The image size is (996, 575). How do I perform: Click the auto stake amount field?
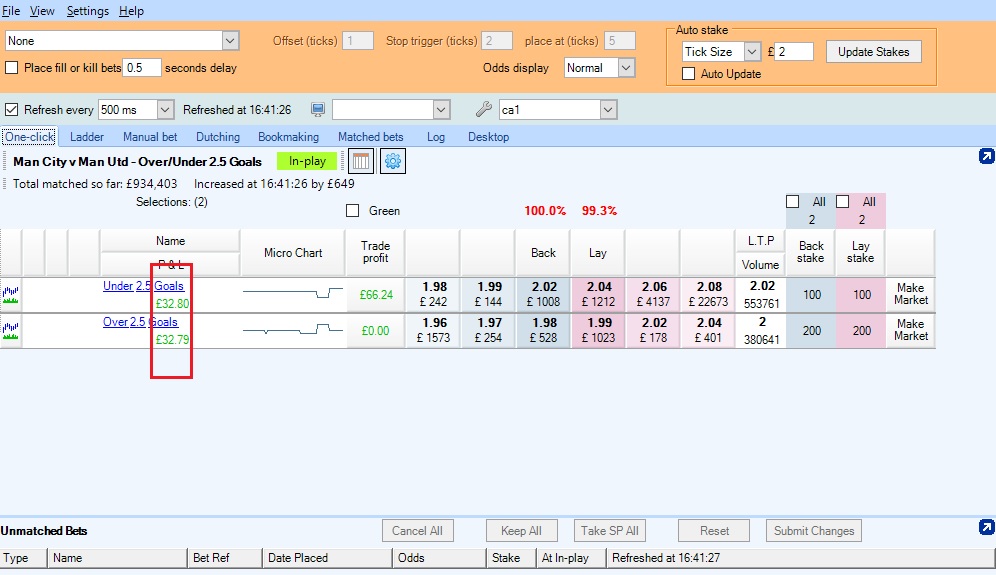[795, 51]
